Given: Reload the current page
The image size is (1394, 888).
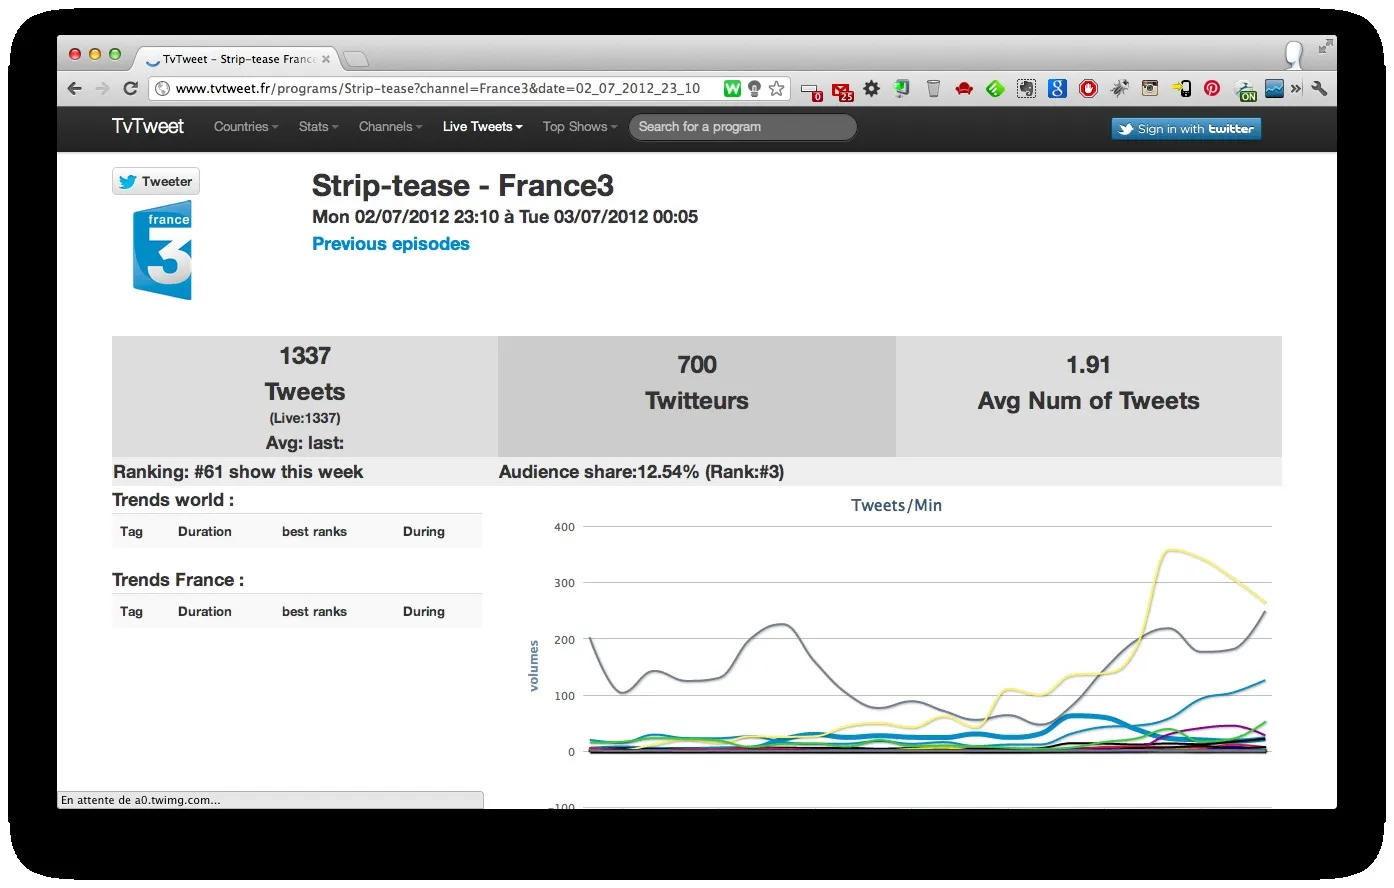Looking at the screenshot, I should pyautogui.click(x=130, y=88).
